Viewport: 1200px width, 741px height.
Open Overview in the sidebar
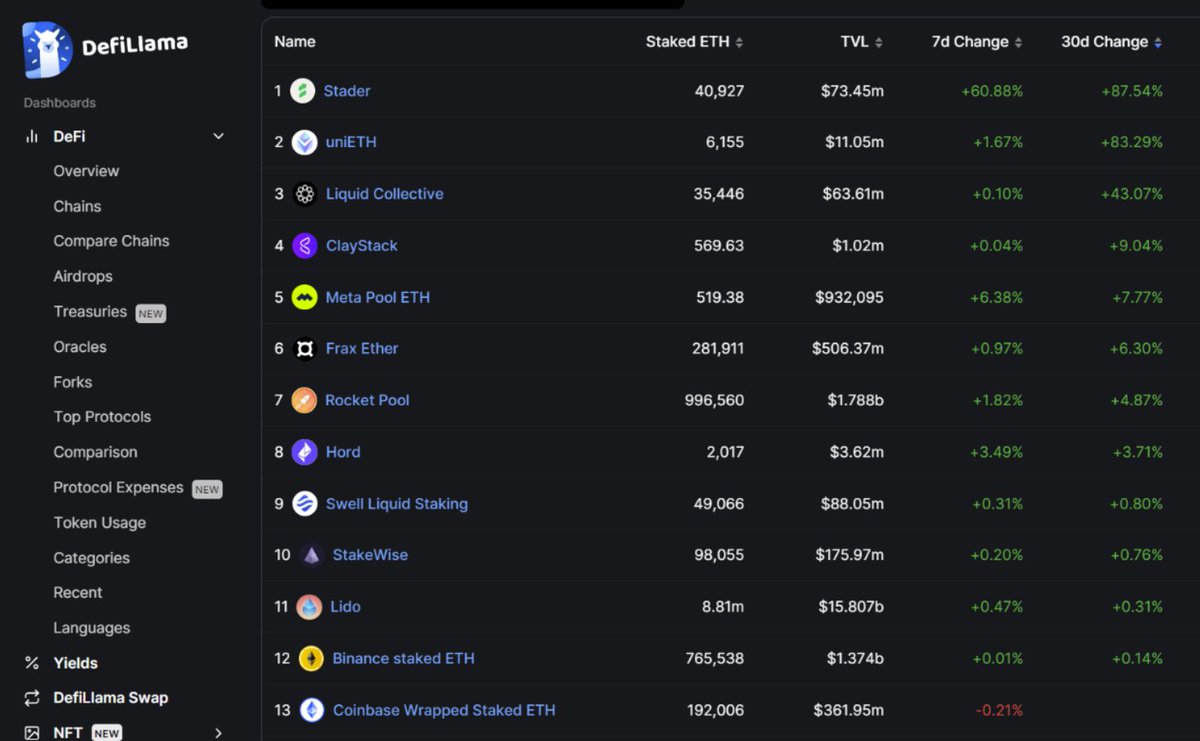click(86, 171)
